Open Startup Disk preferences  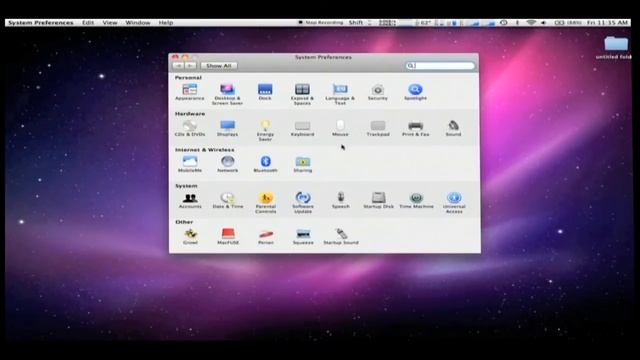pos(378,200)
